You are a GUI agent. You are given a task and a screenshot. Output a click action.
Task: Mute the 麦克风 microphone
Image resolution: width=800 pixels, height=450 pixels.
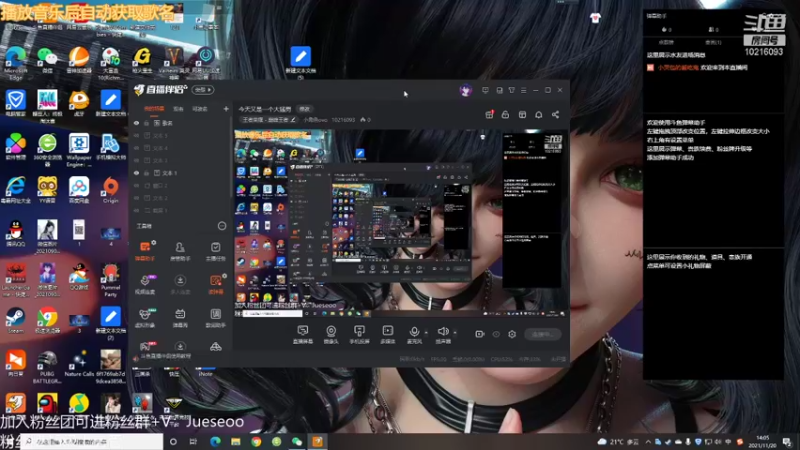pos(414,334)
